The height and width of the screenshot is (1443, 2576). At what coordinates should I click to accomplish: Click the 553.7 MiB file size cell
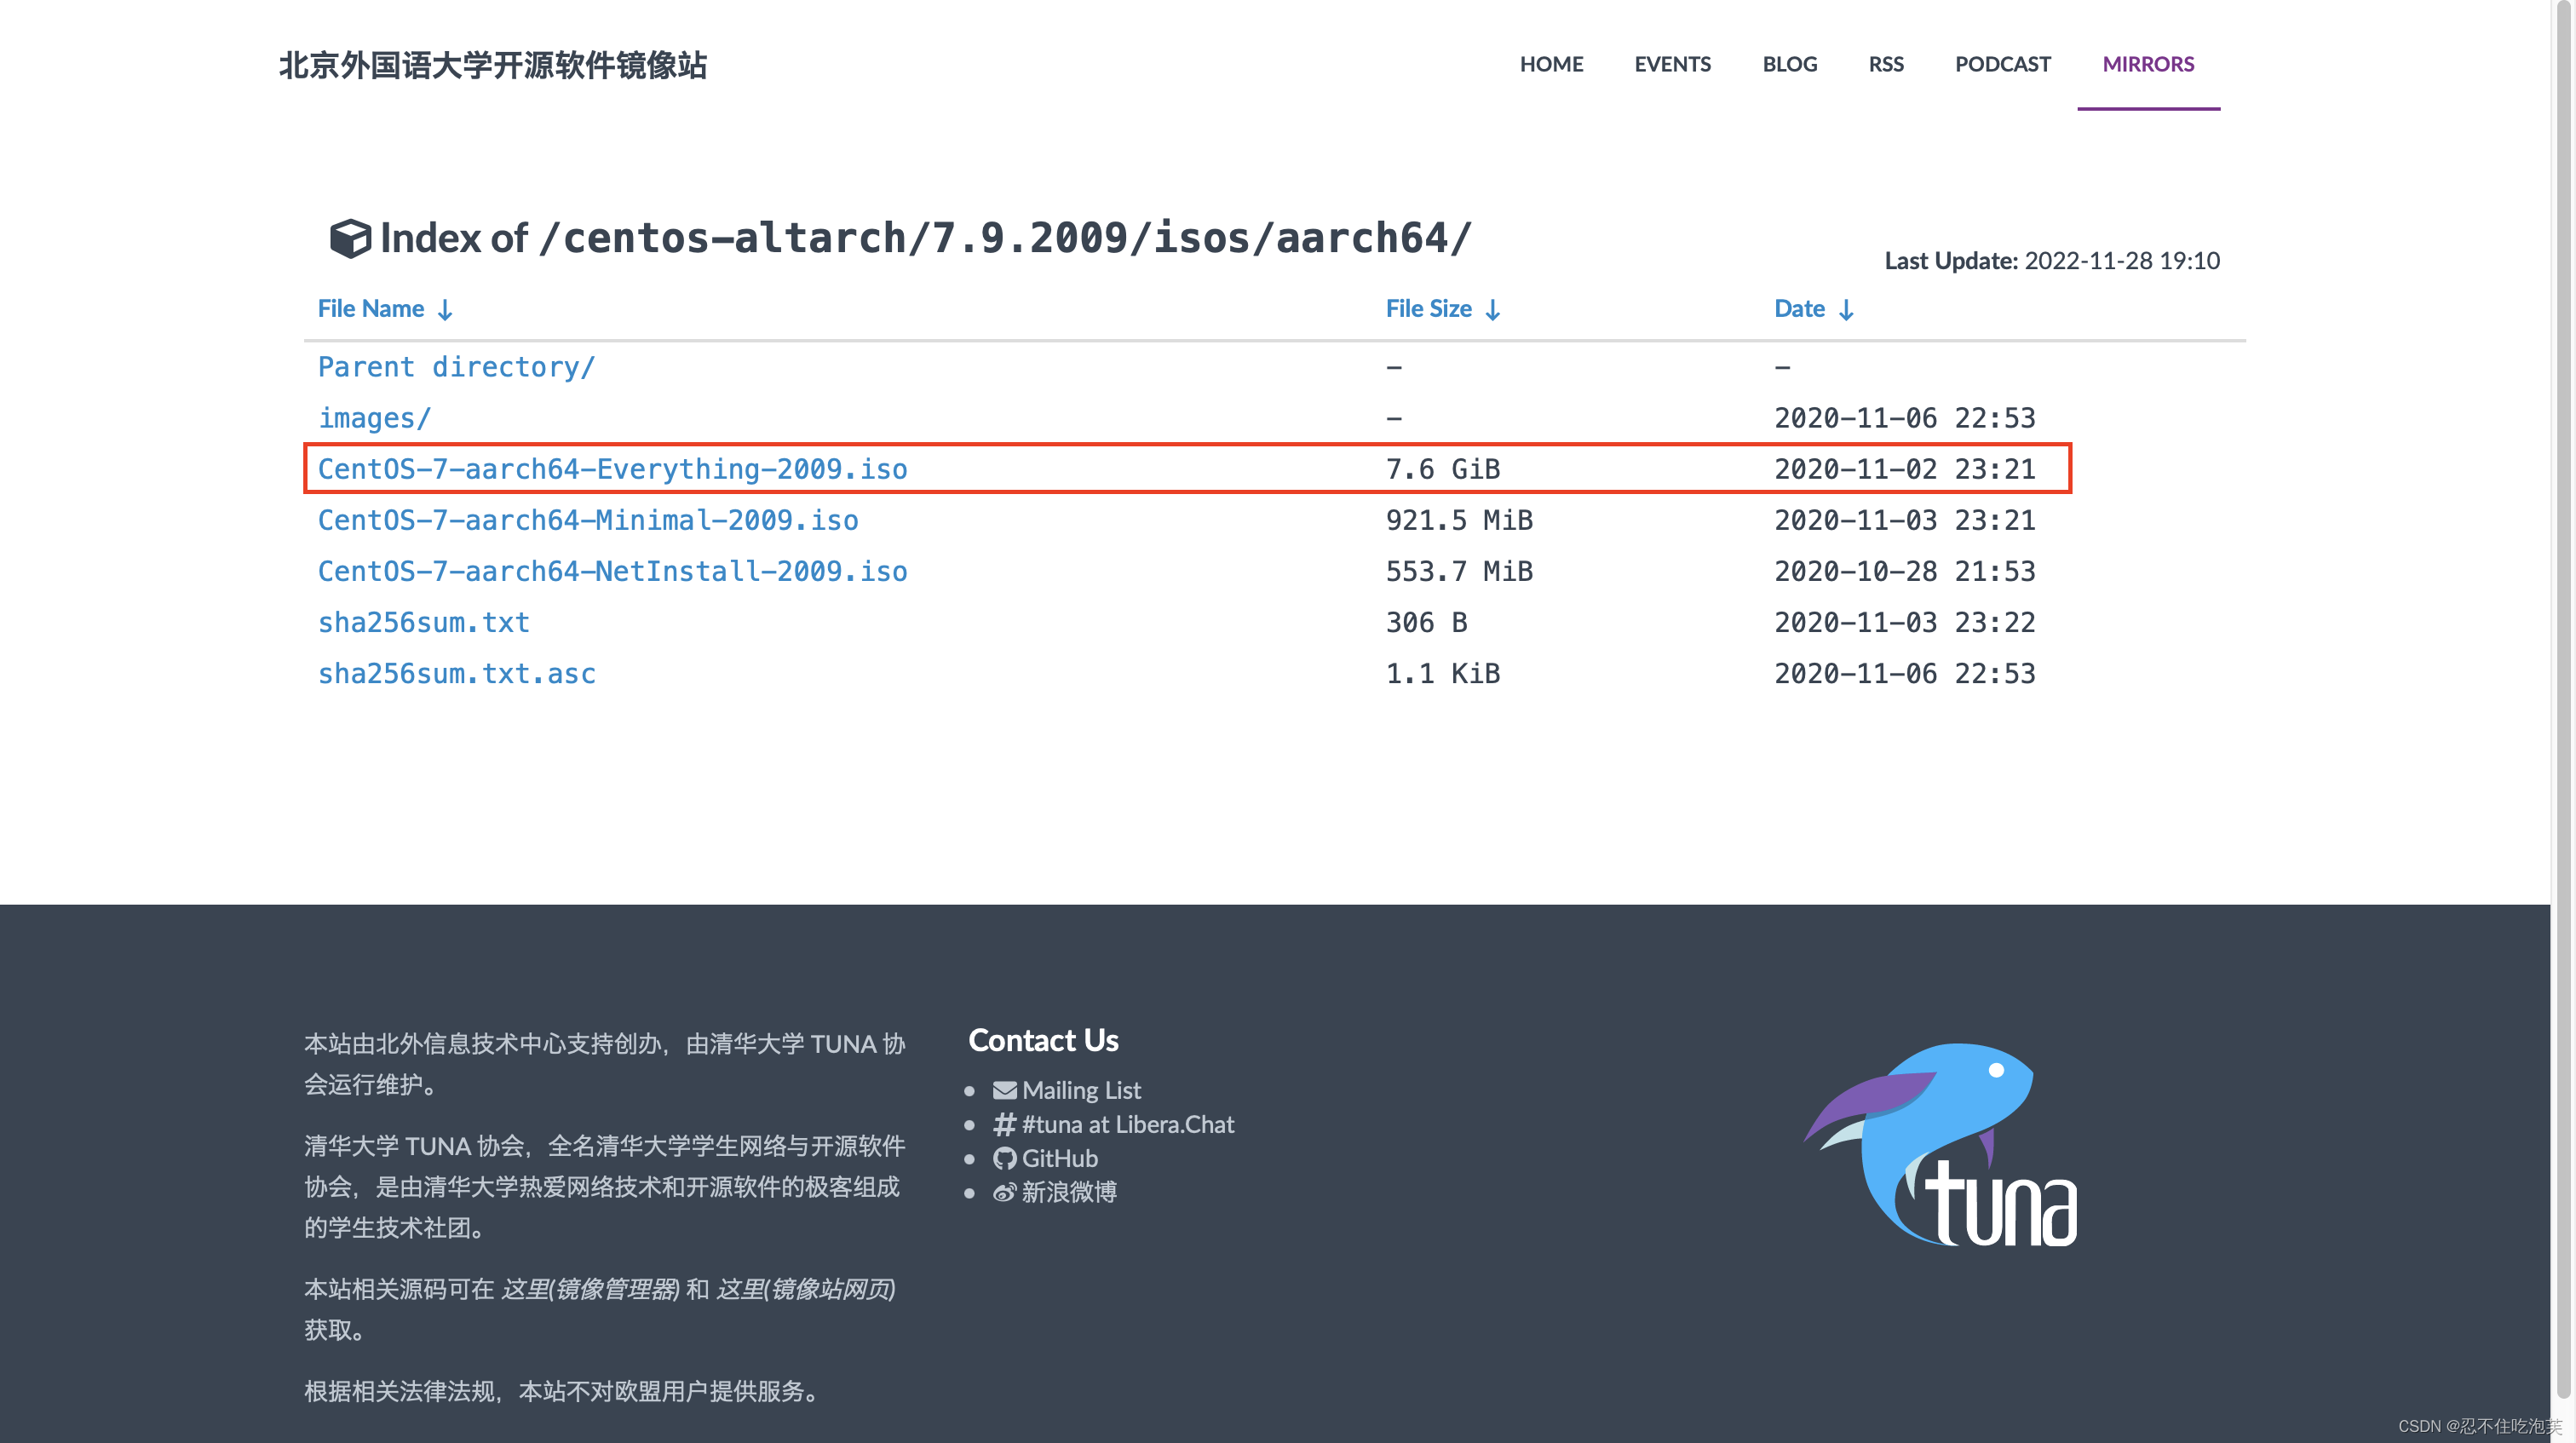pyautogui.click(x=1458, y=571)
